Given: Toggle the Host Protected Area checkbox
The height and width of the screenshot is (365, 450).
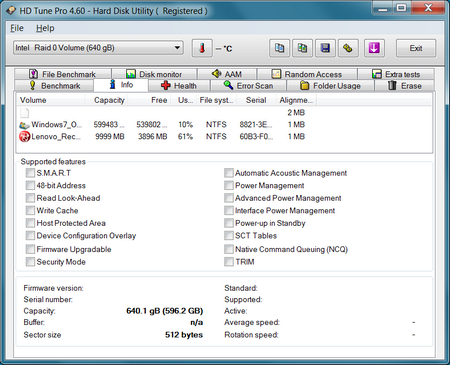Looking at the screenshot, I should click(x=30, y=223).
